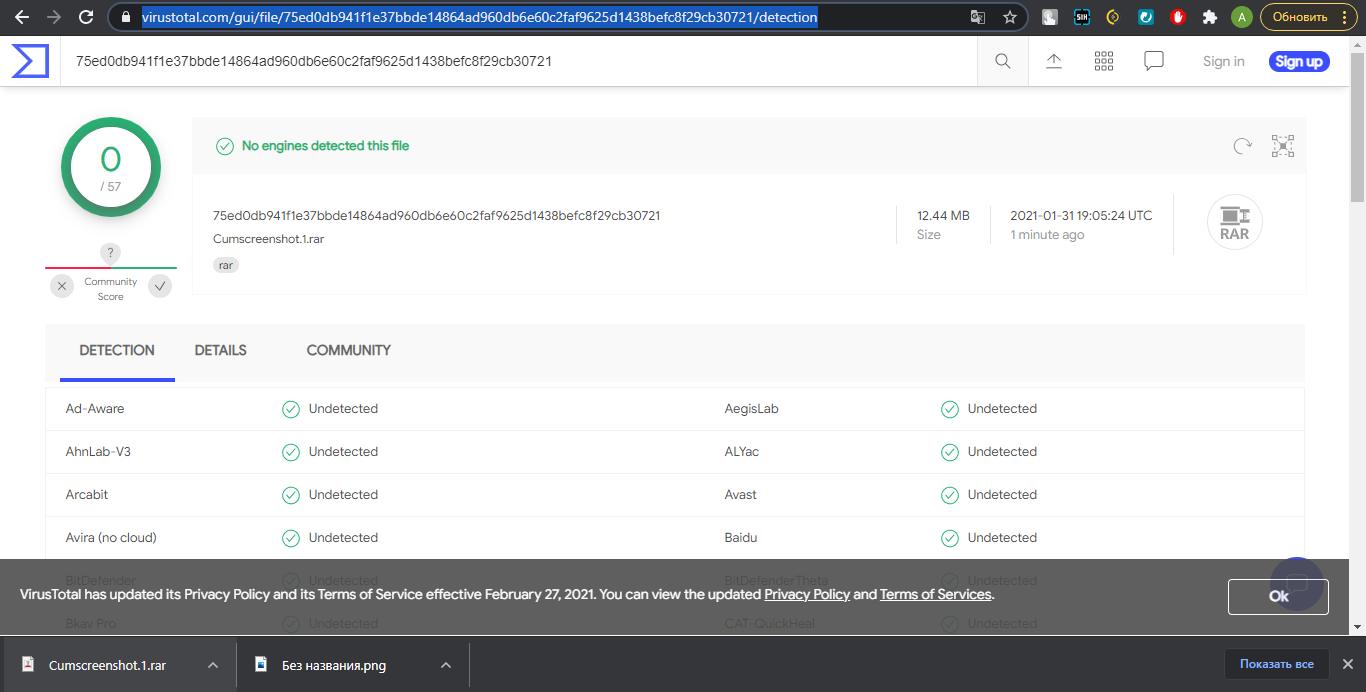Click the browser forward arrow
Image resolution: width=1366 pixels, height=692 pixels.
click(x=54, y=17)
